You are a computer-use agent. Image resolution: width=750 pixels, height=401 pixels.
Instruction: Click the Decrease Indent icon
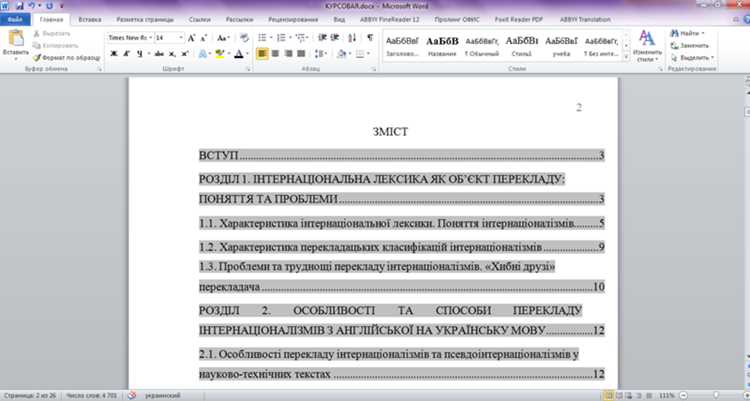click(322, 38)
